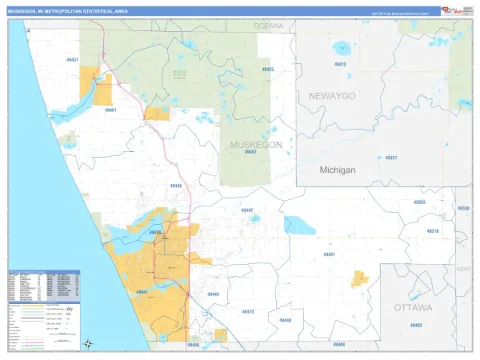Click ZIP code label 49442
This screenshot has width=480, height=360.
tap(247, 210)
